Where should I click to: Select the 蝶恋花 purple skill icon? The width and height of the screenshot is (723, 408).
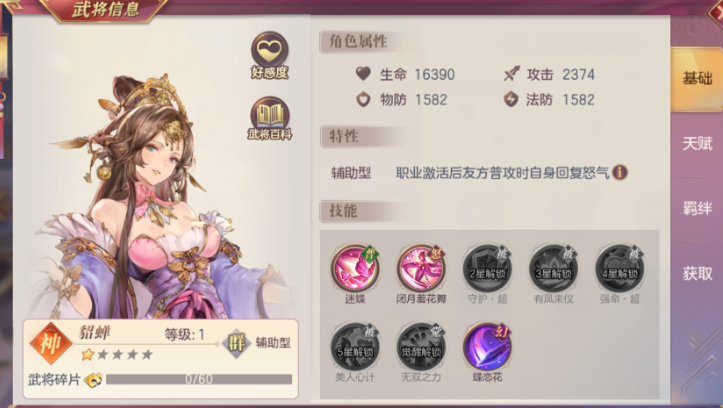click(x=487, y=347)
